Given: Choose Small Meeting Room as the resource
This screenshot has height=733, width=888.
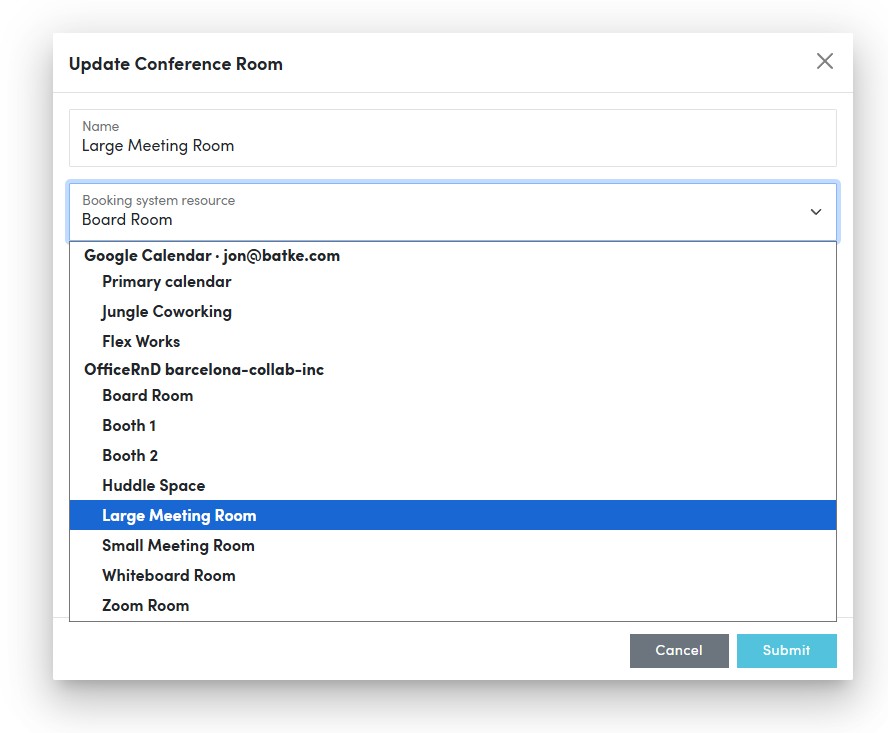Looking at the screenshot, I should (178, 545).
